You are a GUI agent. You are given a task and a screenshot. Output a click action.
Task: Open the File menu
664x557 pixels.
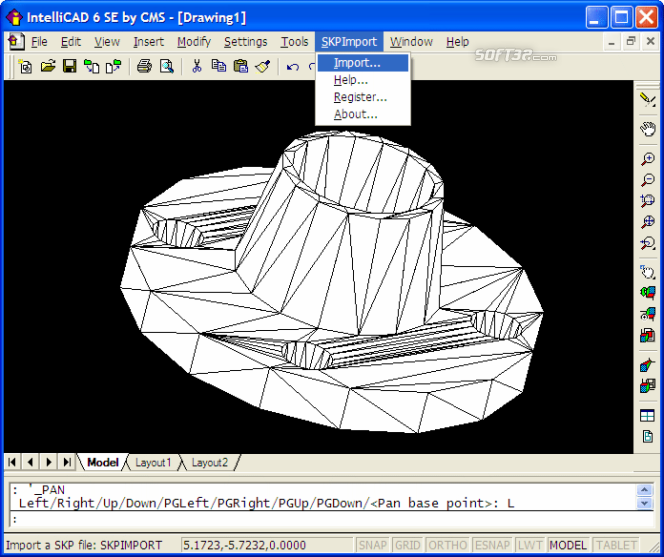pyautogui.click(x=39, y=42)
